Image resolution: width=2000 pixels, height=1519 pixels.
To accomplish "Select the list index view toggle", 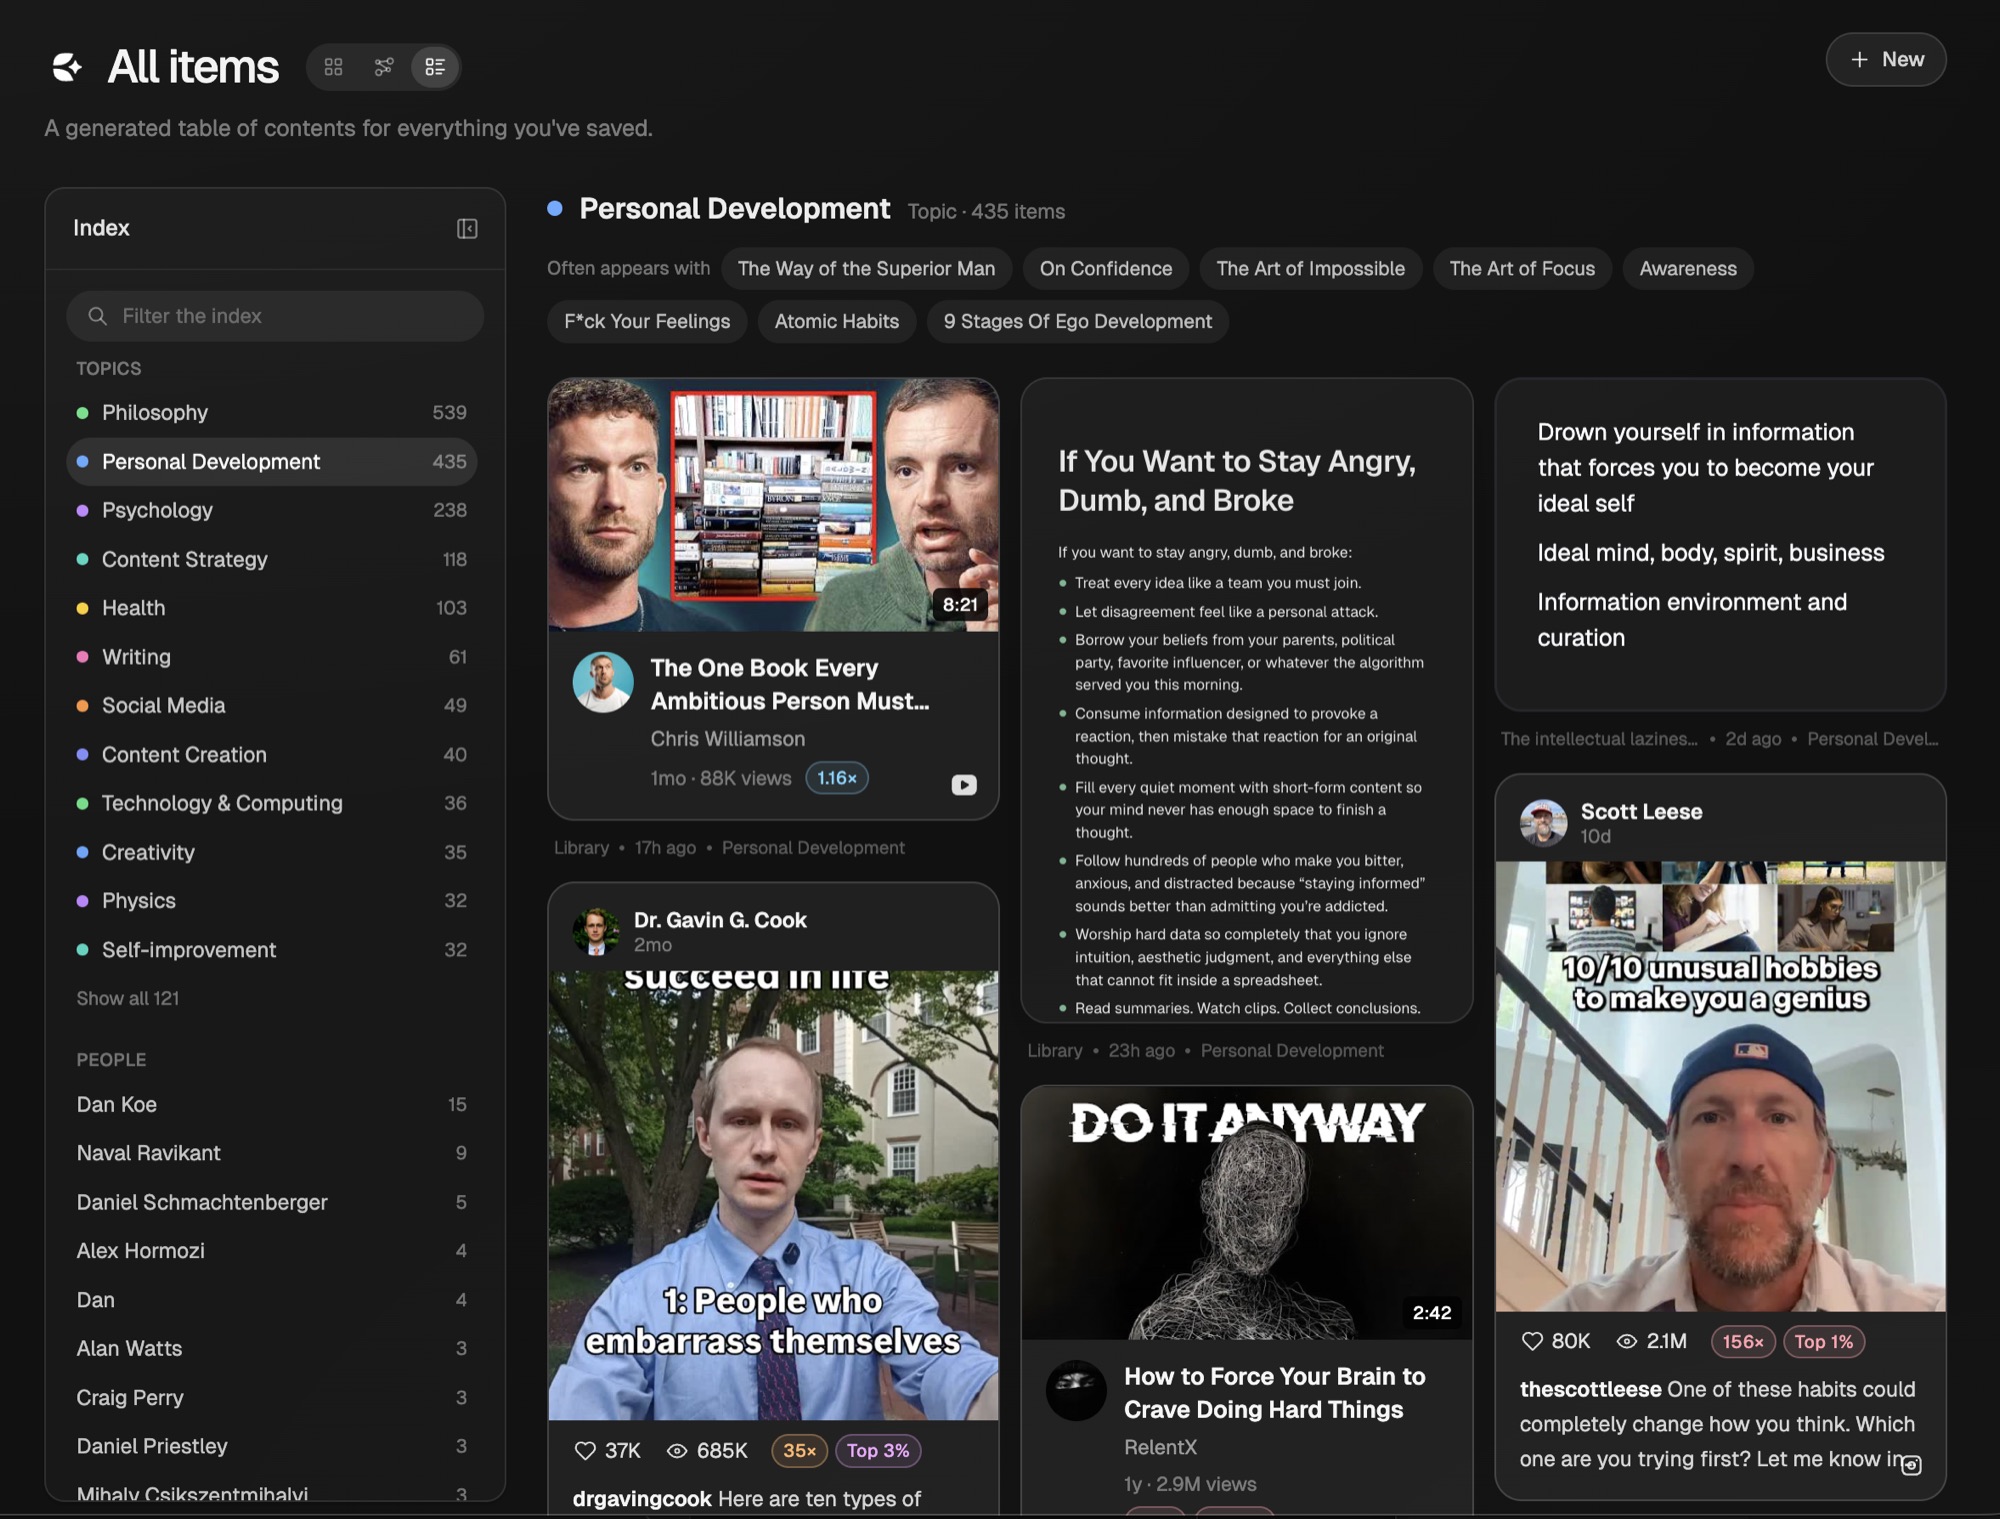I will pyautogui.click(x=435, y=67).
